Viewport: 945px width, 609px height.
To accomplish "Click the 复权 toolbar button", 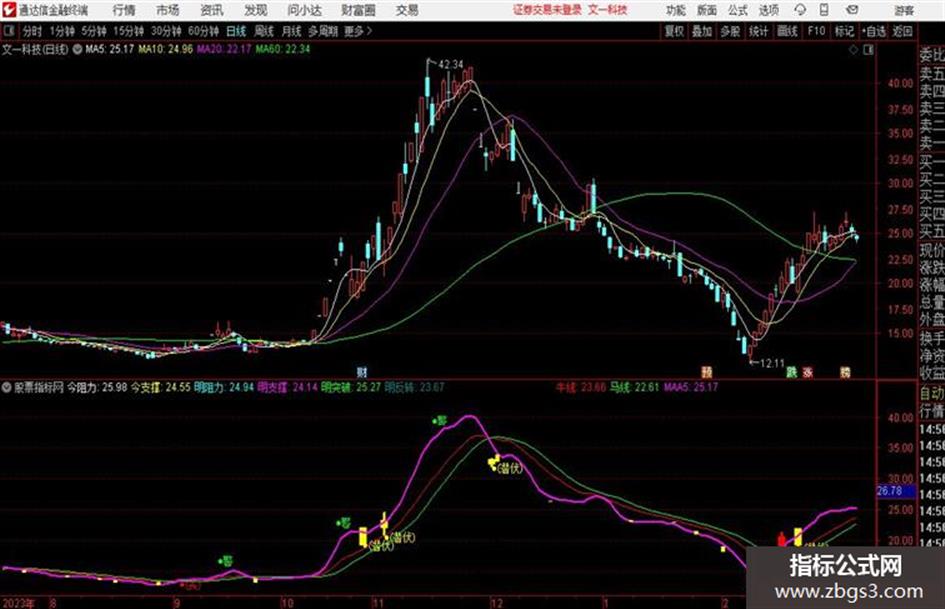I will pos(674,31).
